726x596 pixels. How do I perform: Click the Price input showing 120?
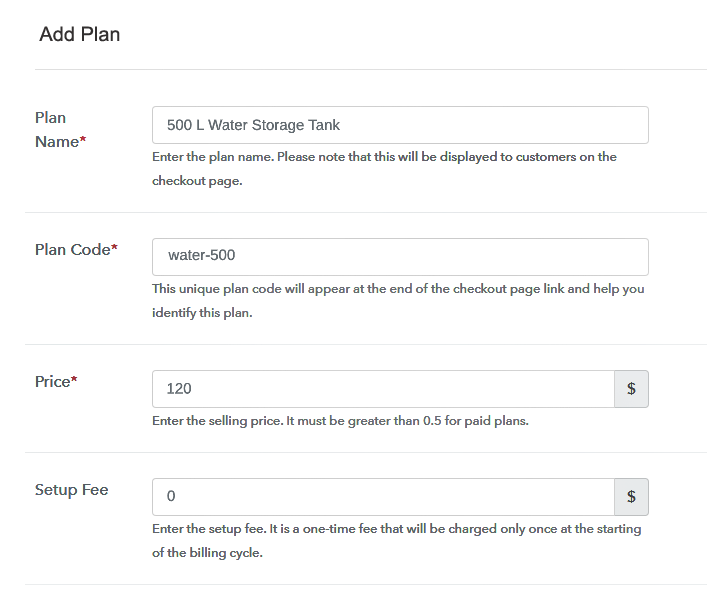(383, 389)
